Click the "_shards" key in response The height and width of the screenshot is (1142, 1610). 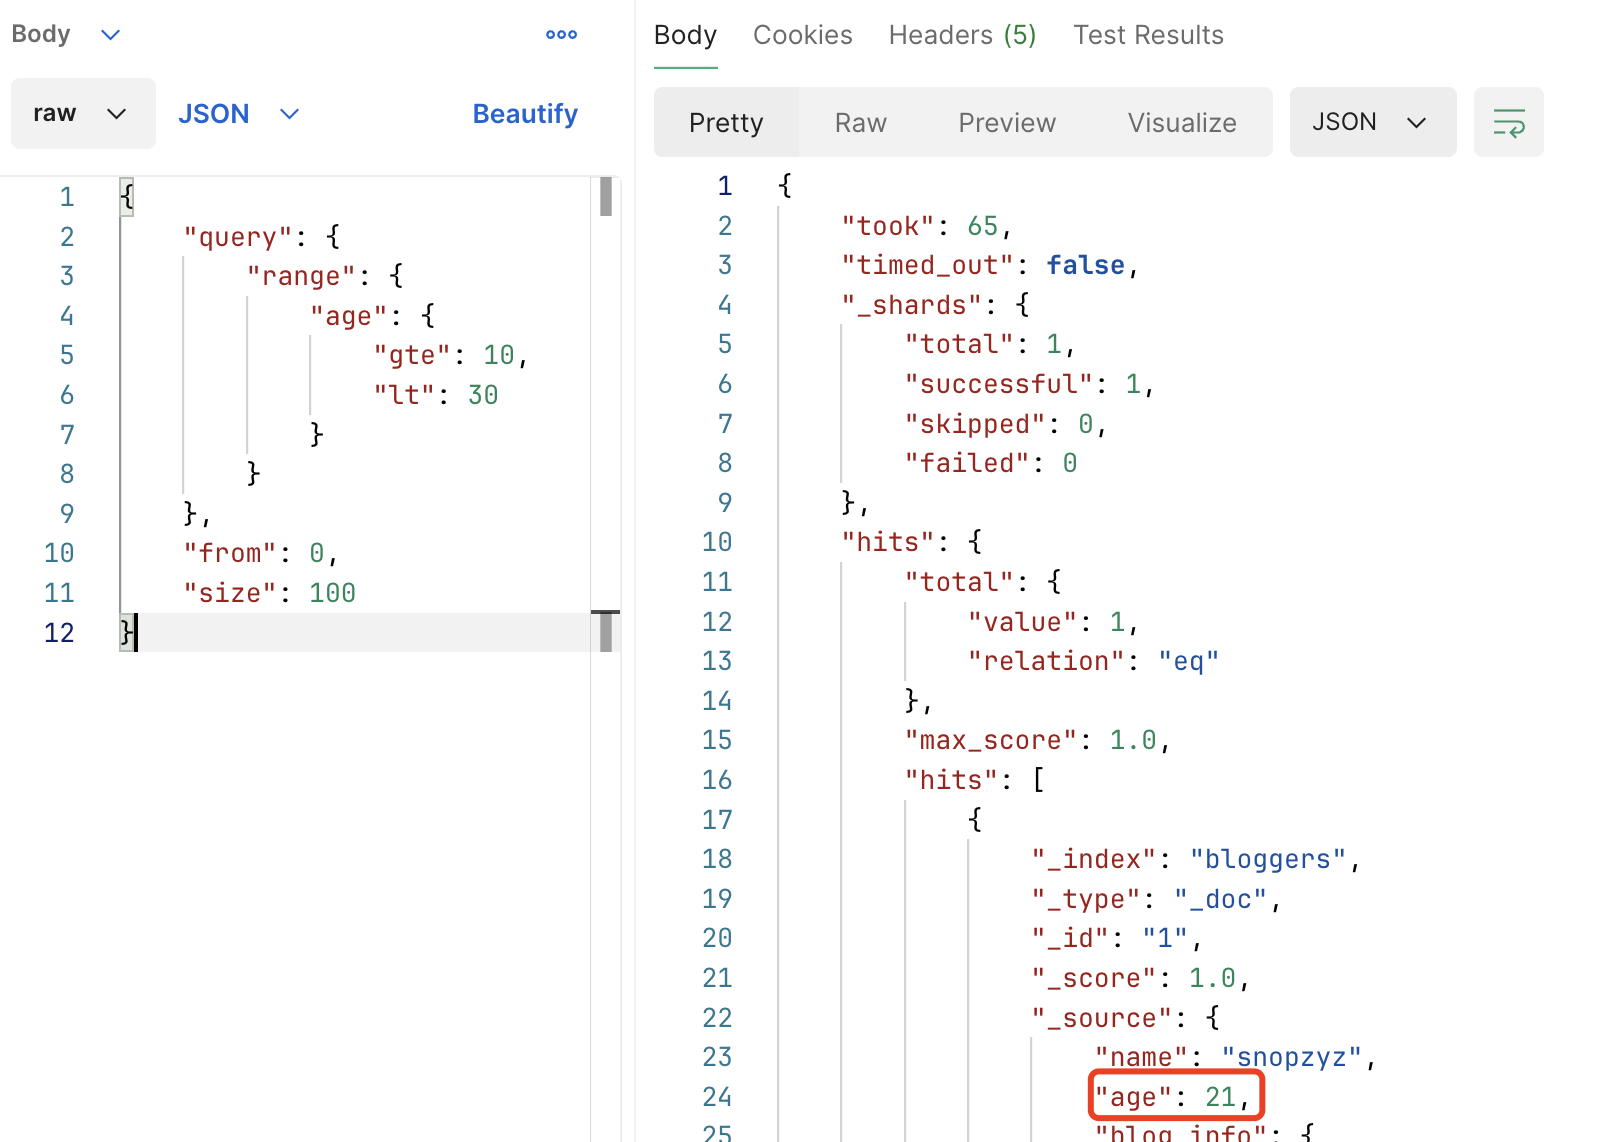click(x=912, y=305)
